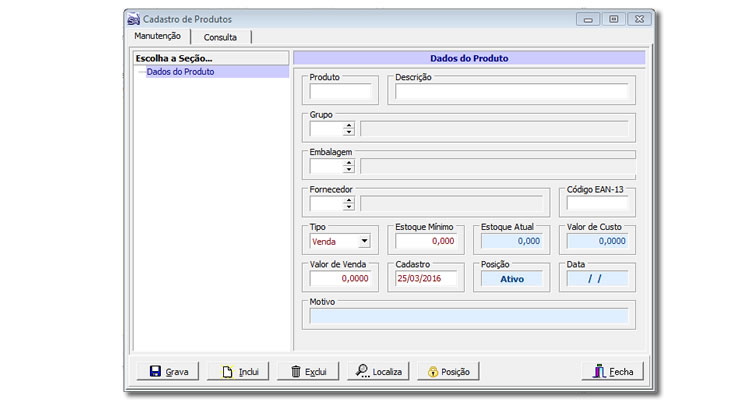Viewport: 750px width, 400px height.
Task: Click into the Descrição text field
Action: point(511,91)
